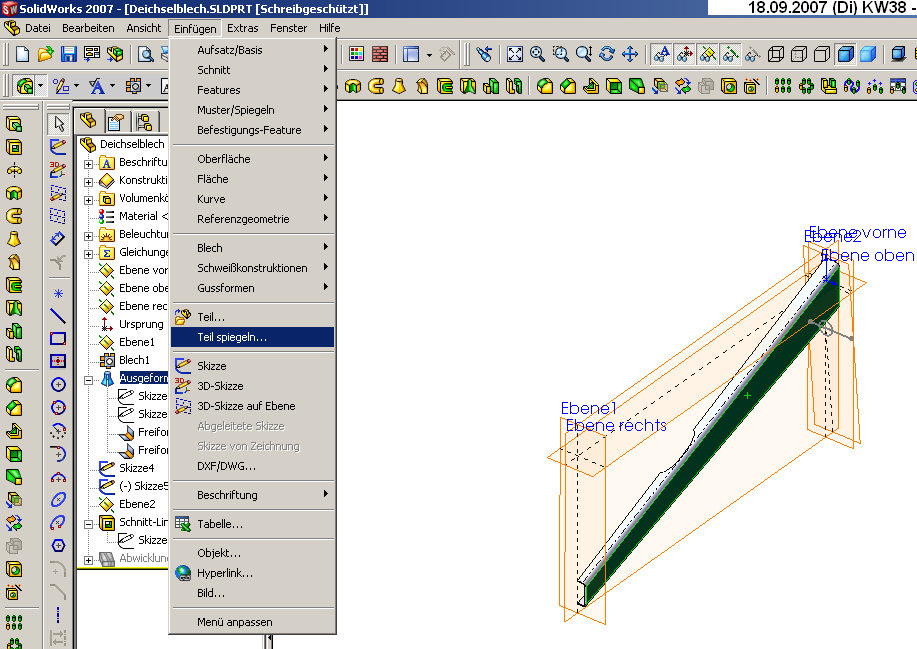Expand the Gleichungen tree node
The width and height of the screenshot is (917, 649).
[x=88, y=254]
